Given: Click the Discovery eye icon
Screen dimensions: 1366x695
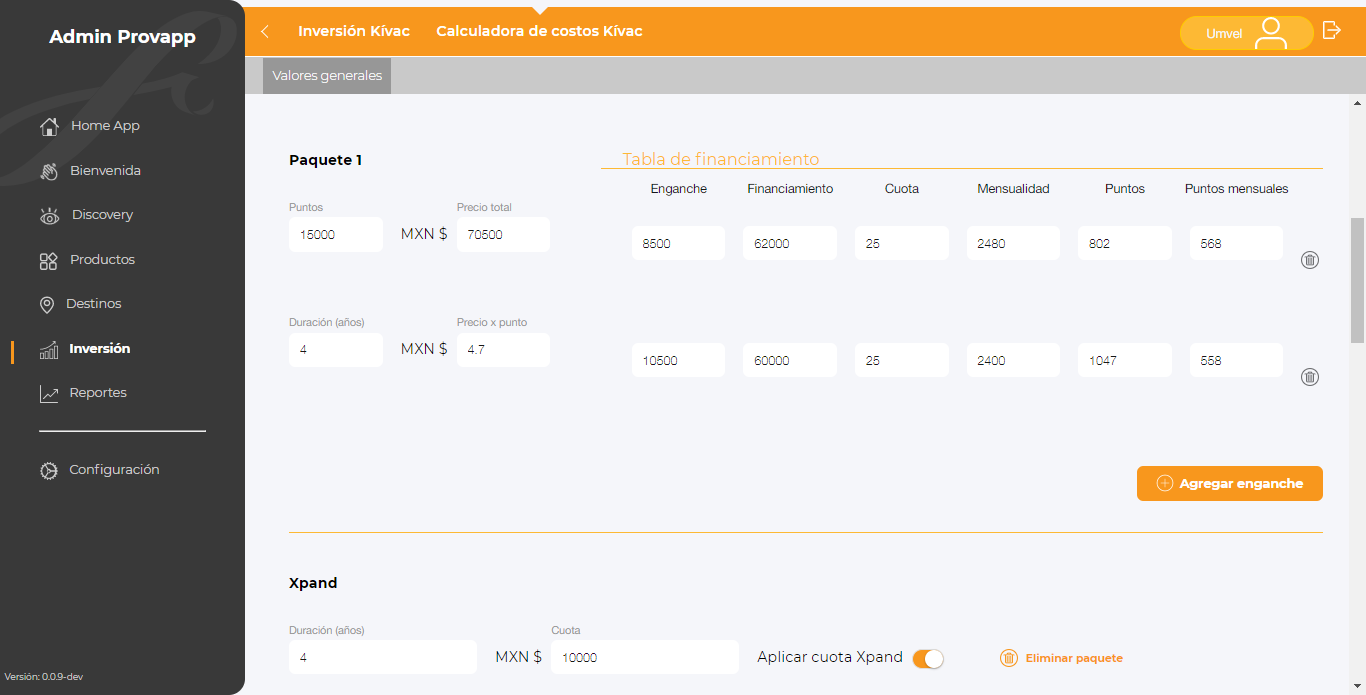Looking at the screenshot, I should click(x=49, y=216).
